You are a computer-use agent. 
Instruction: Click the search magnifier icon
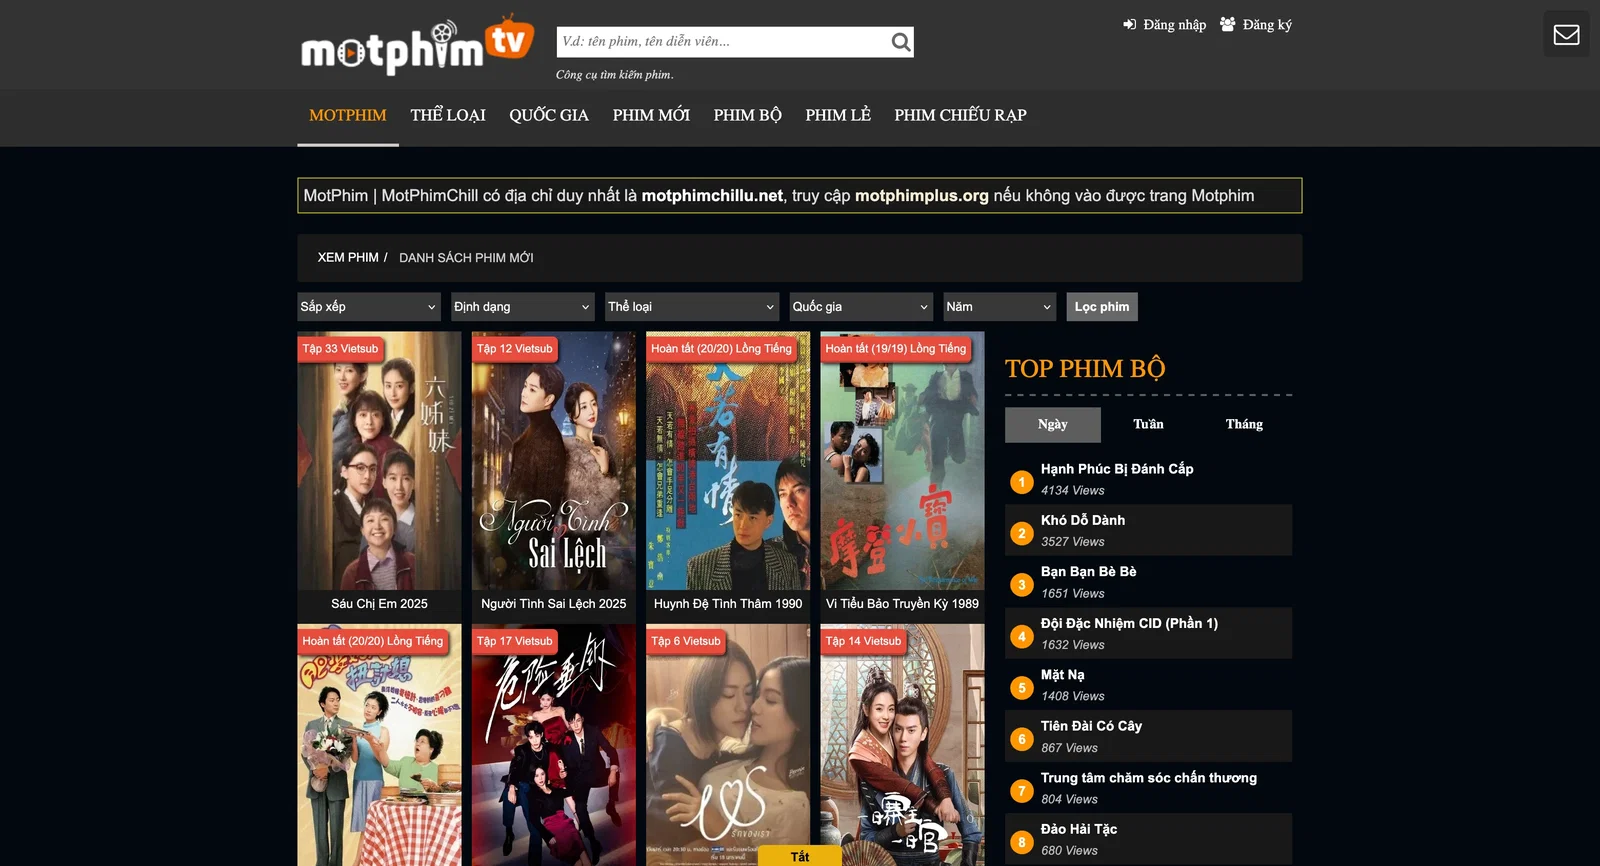click(900, 42)
